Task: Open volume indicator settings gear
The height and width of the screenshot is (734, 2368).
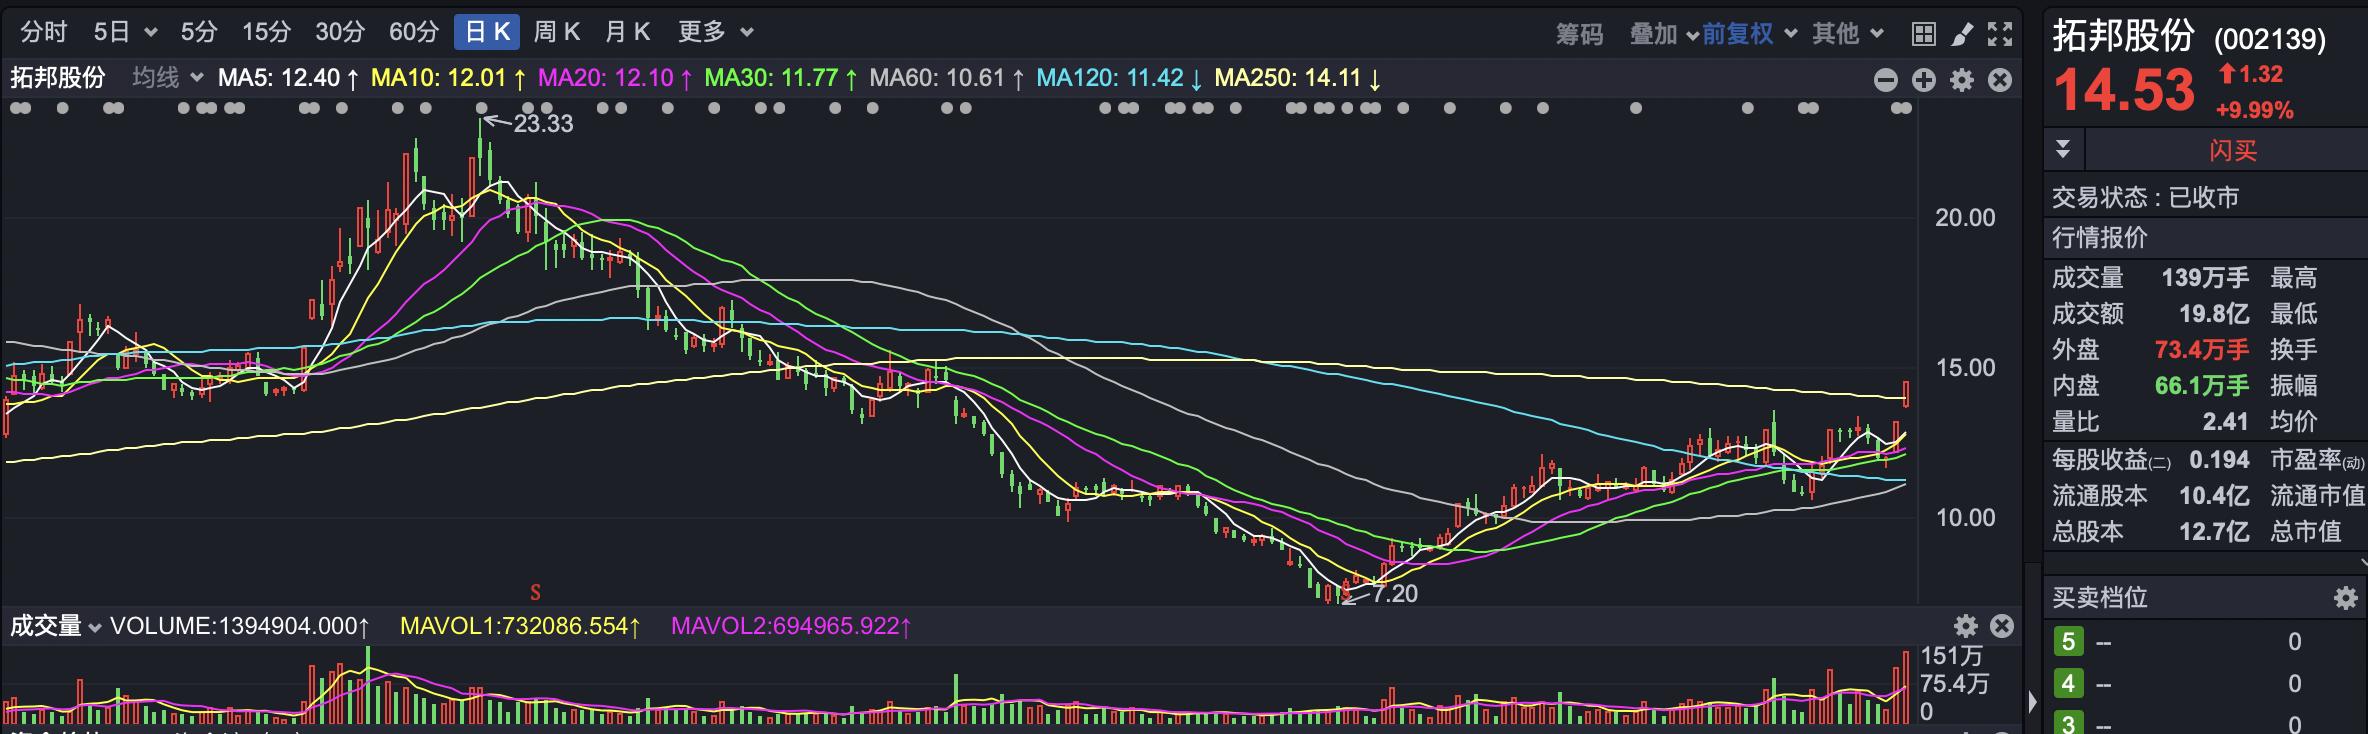Action: tap(1966, 626)
